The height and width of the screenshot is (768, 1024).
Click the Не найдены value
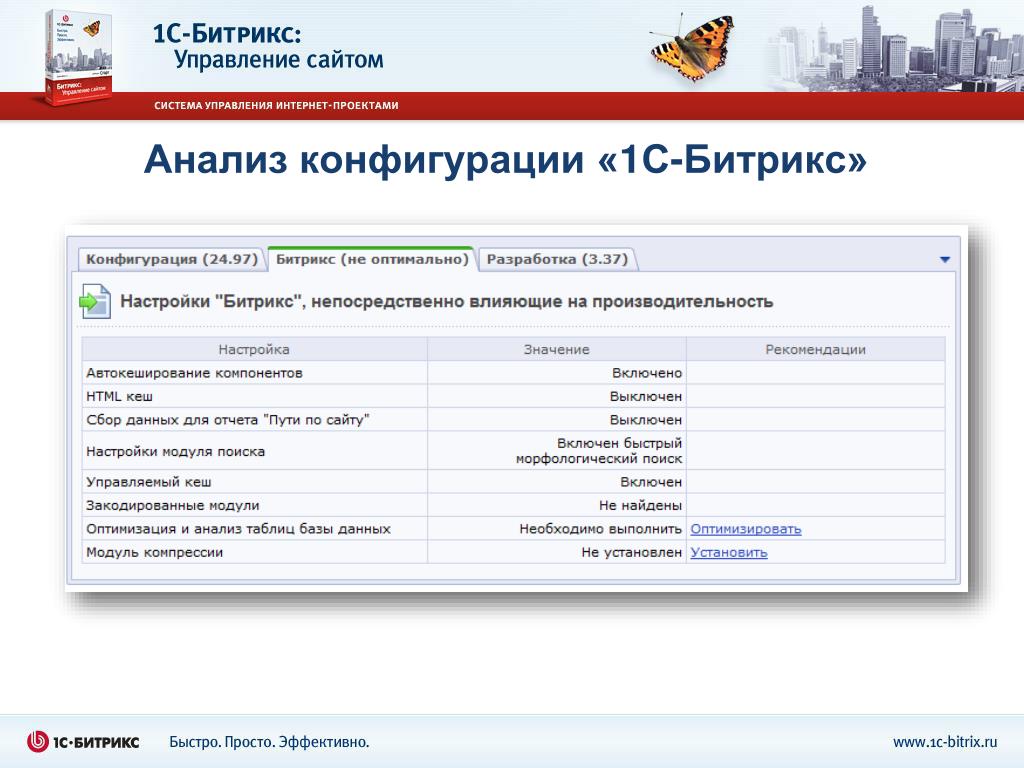pyautogui.click(x=641, y=505)
